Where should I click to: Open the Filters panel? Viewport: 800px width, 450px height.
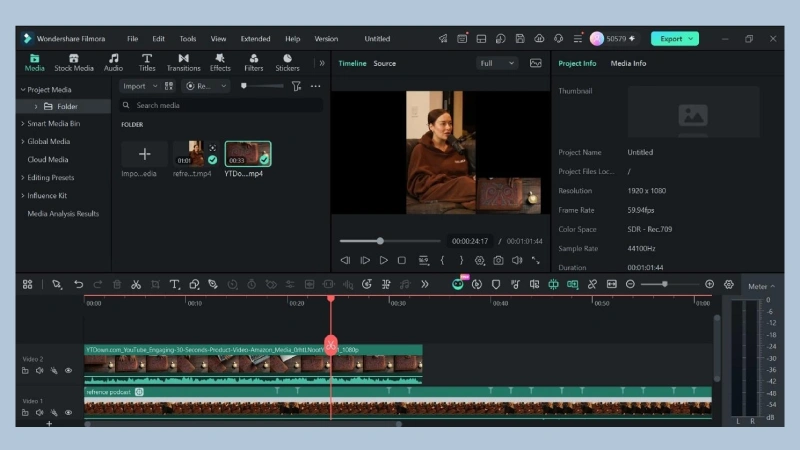point(254,62)
